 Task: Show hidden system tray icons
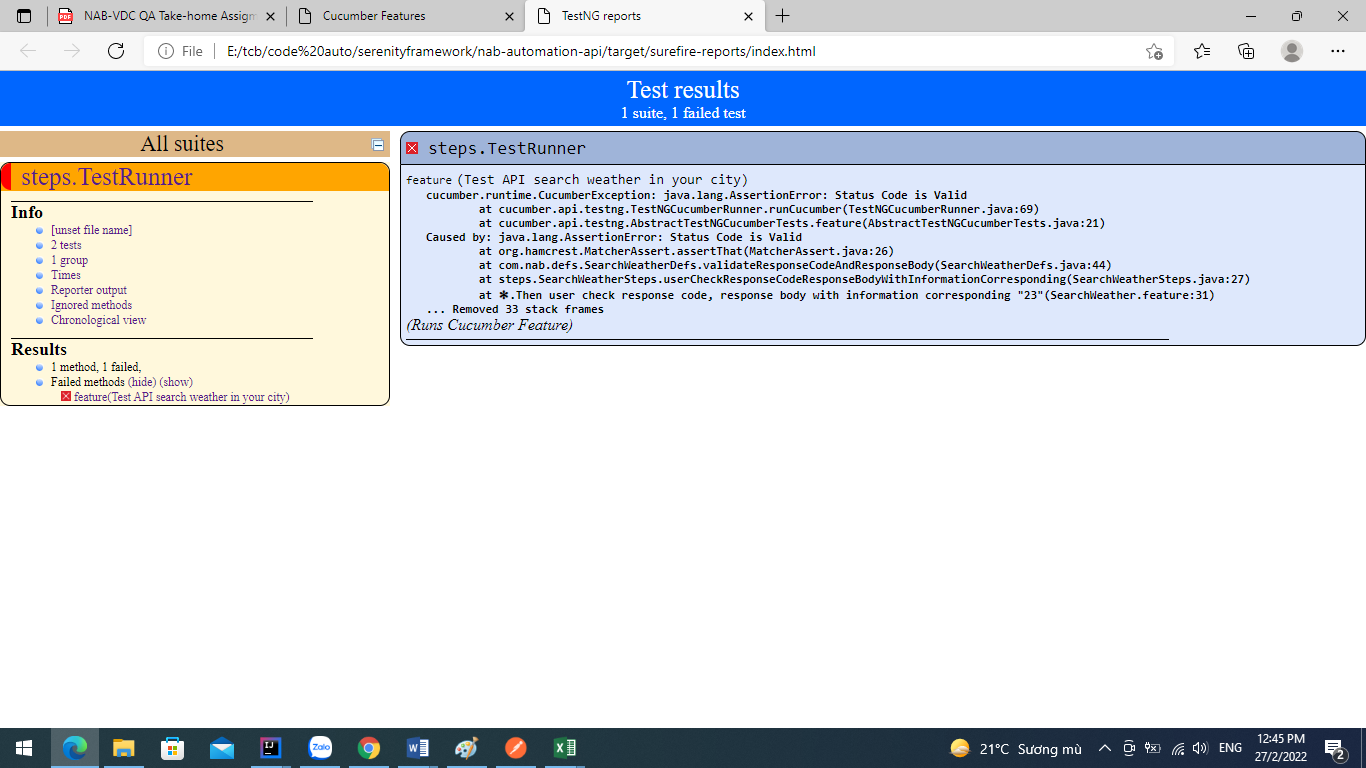click(x=1105, y=748)
